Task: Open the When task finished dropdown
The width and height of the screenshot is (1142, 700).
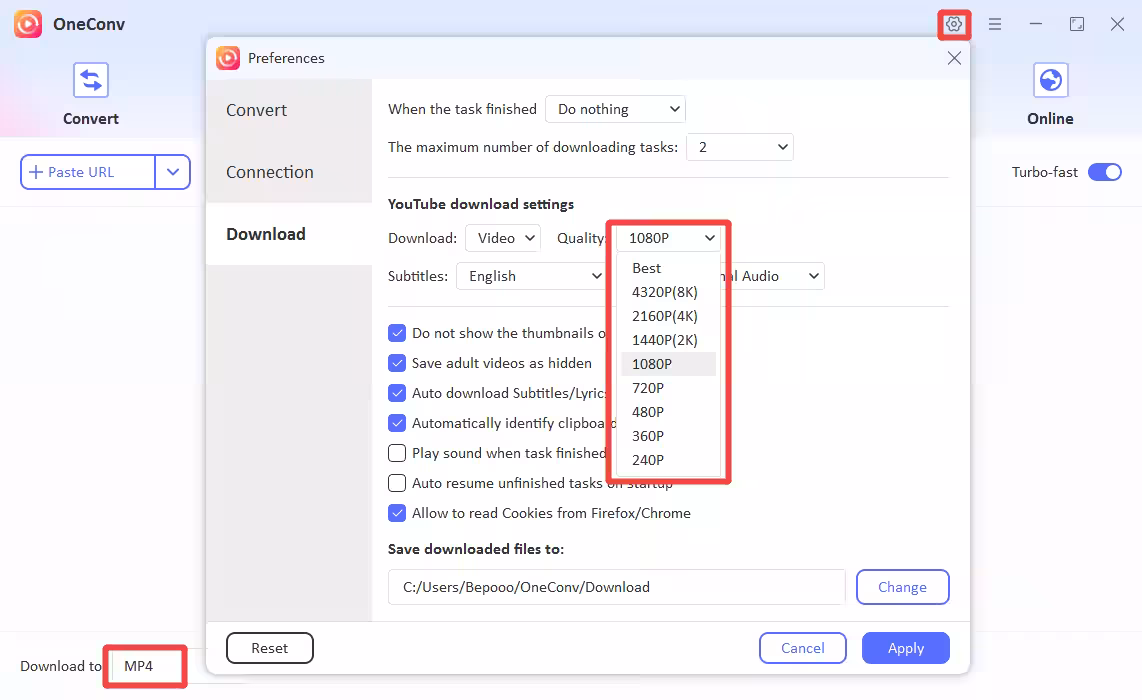Action: [x=615, y=109]
